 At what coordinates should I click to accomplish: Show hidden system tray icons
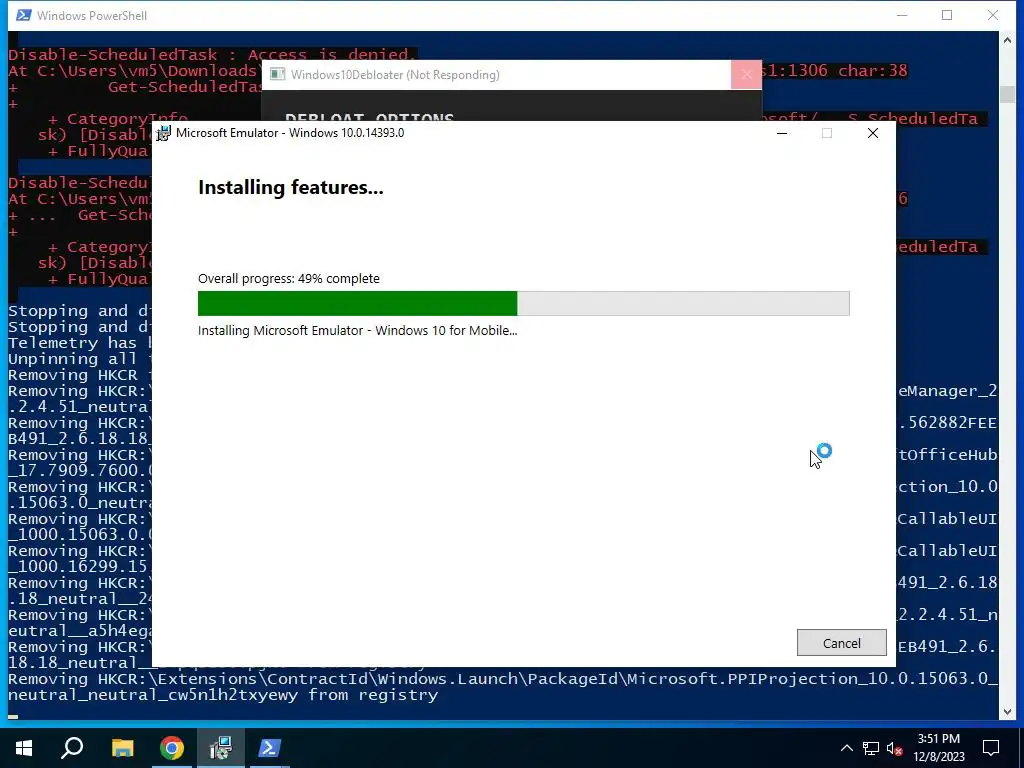846,748
